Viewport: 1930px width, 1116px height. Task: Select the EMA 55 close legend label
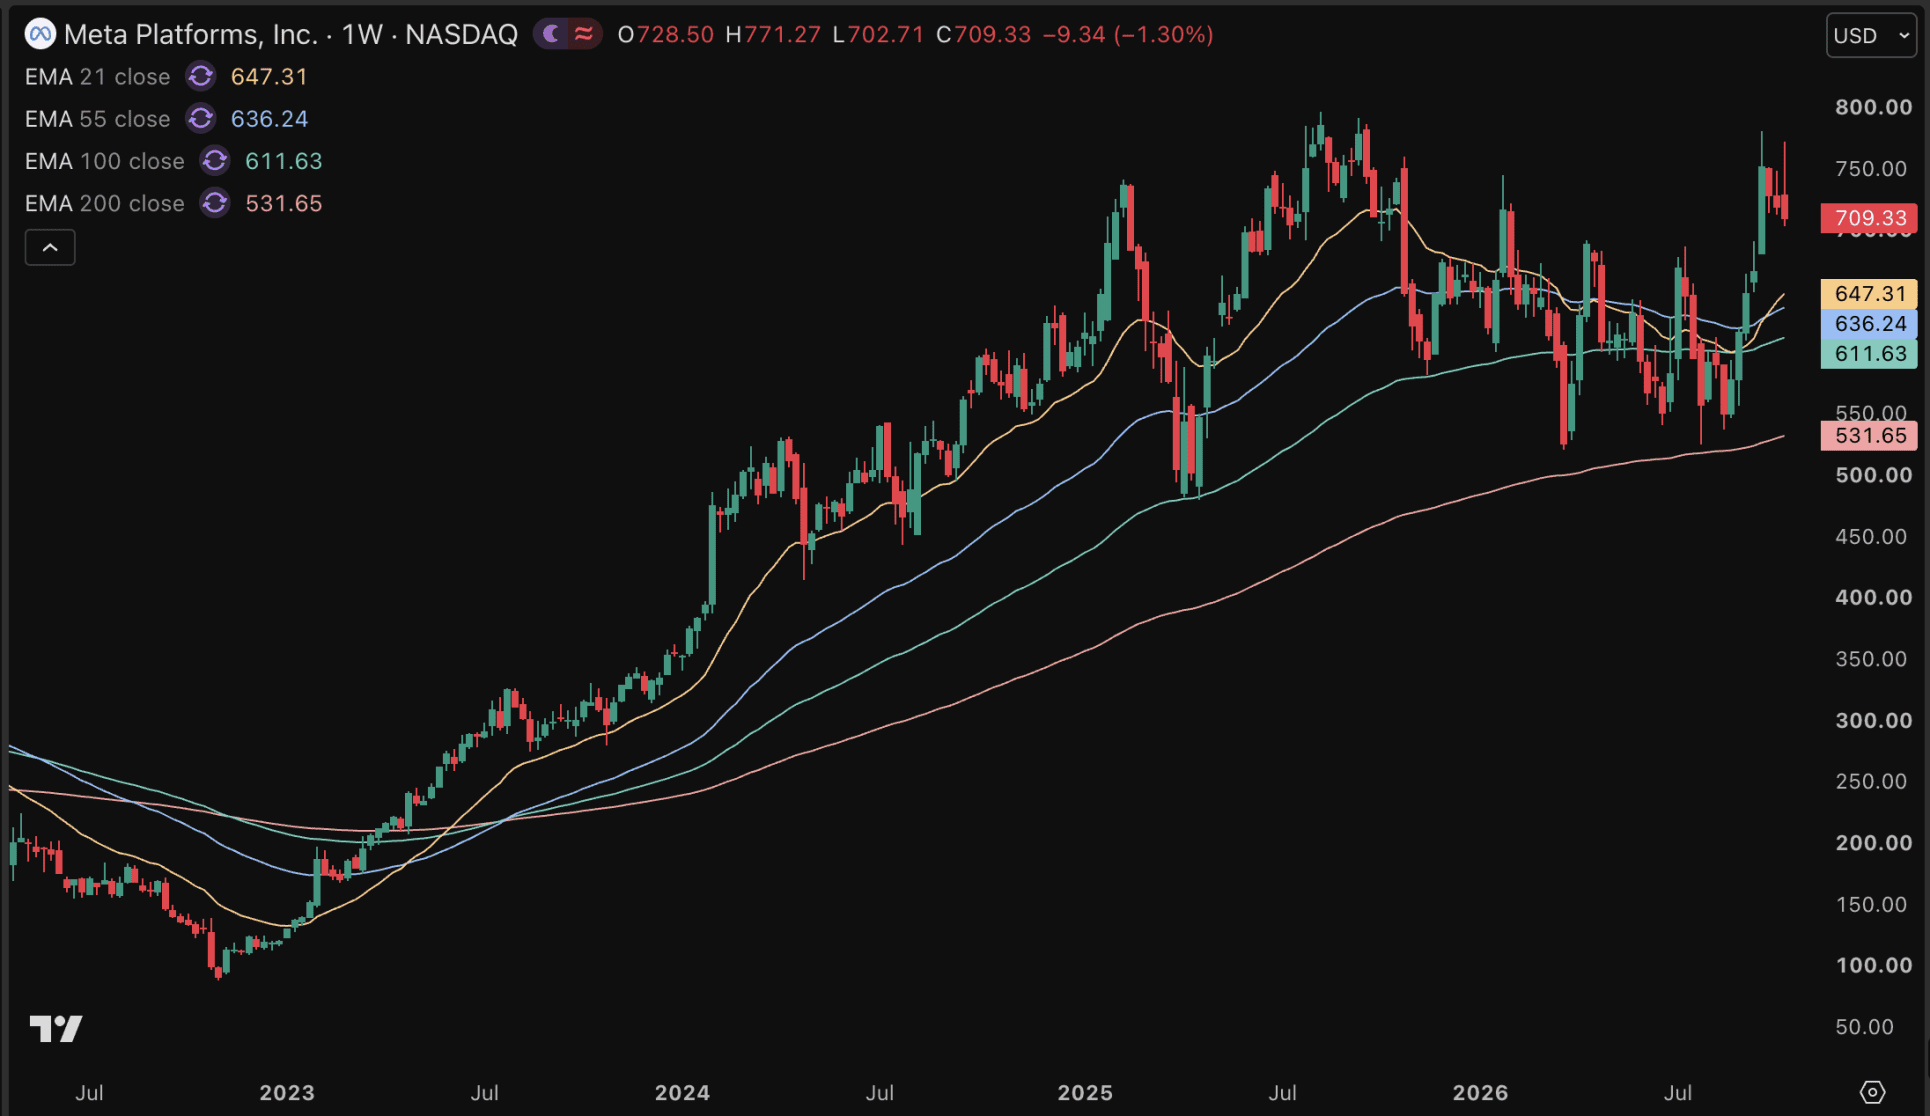(x=97, y=119)
